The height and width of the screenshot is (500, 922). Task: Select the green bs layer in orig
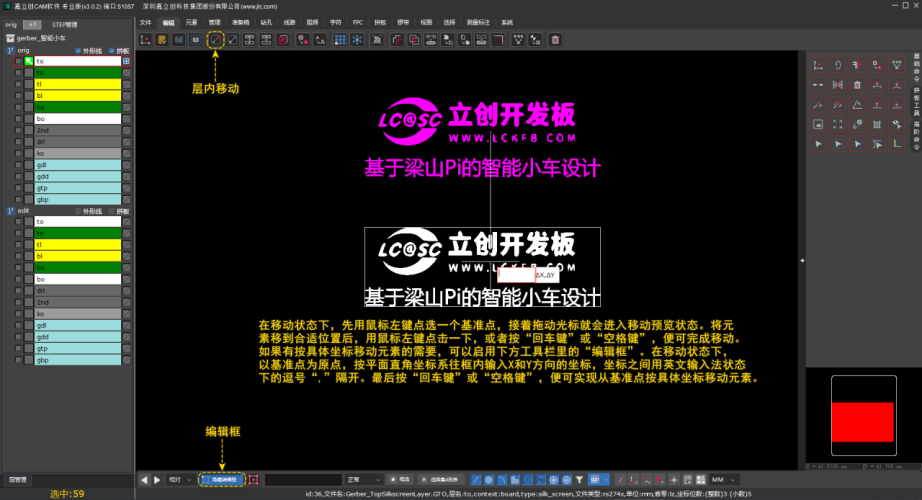(78, 108)
